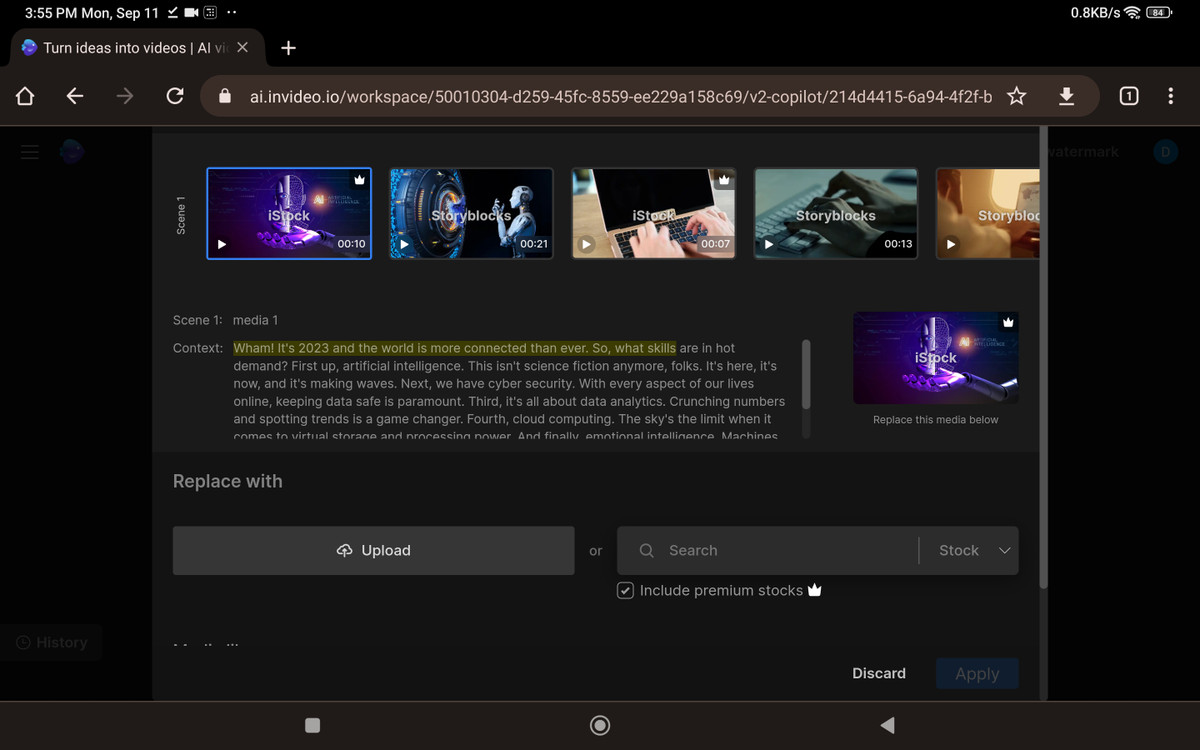
Task: Tap the download icon in the address bar
Action: 1066,96
